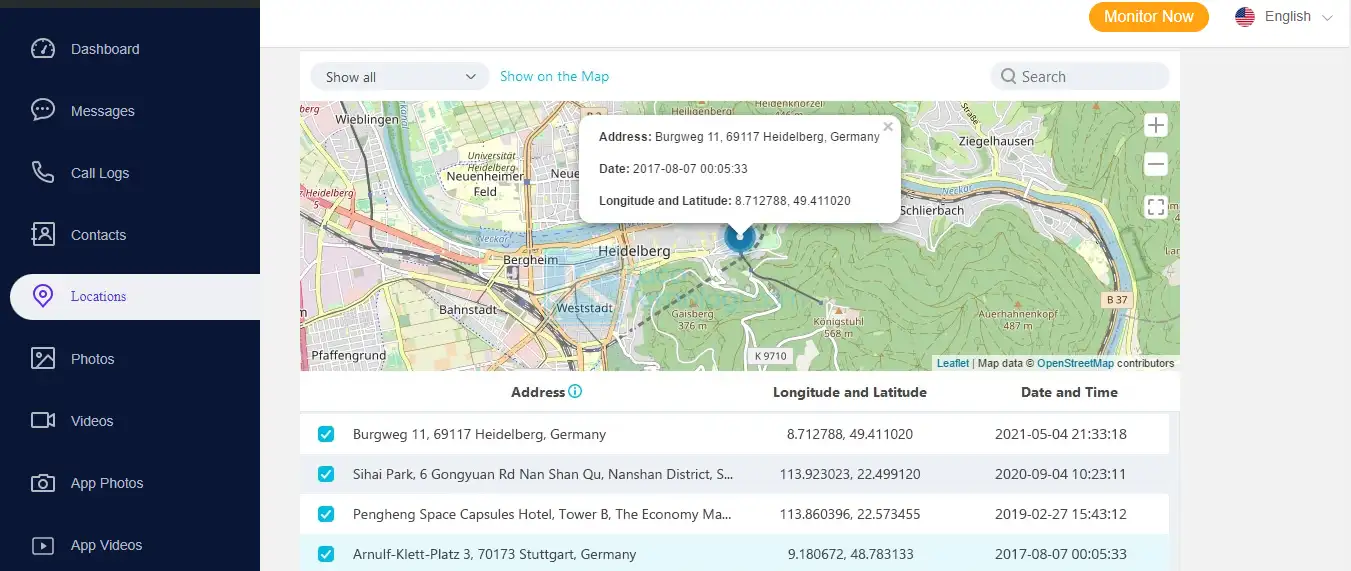
Task: Click the Address info icon
Action: [575, 392]
